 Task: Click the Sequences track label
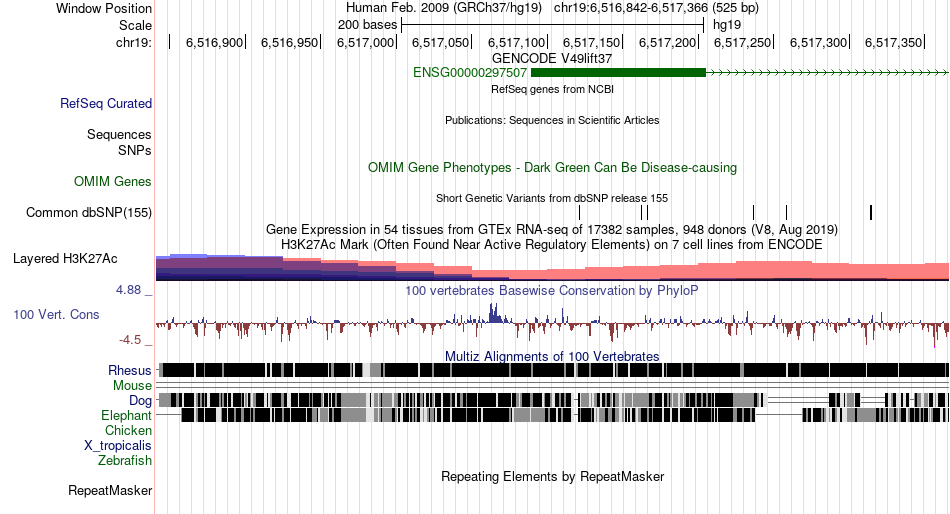tap(119, 135)
